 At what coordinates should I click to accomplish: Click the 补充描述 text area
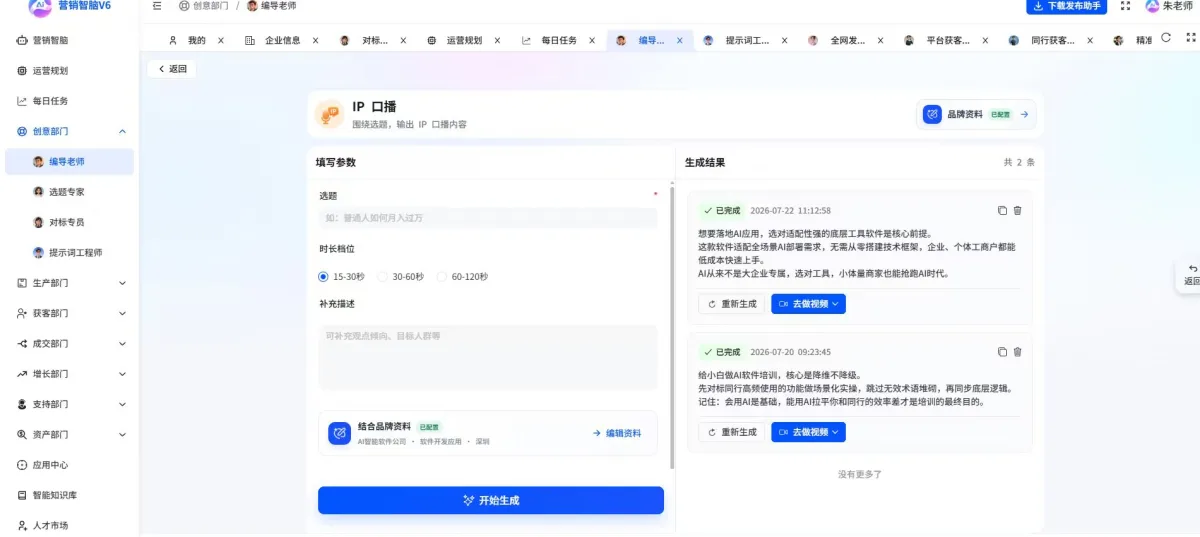(488, 357)
